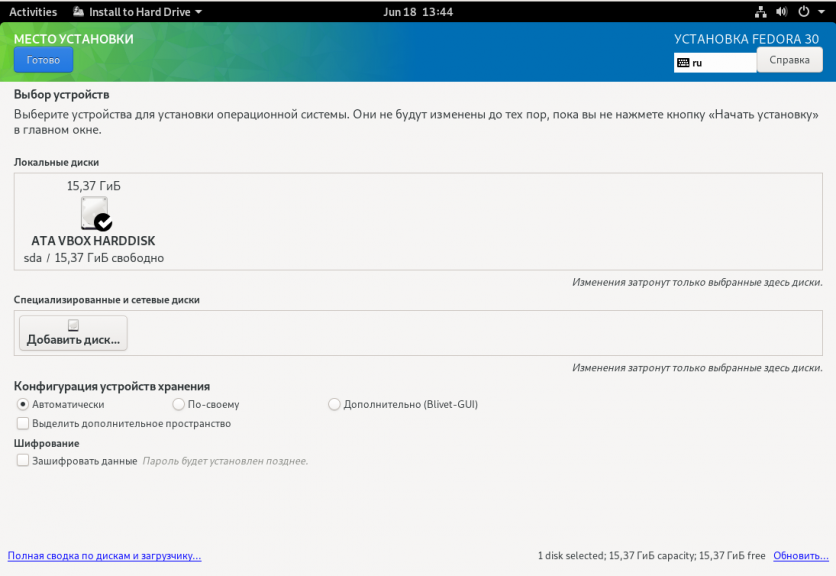This screenshot has width=836, height=576.
Task: Toggle the Зашифровать данные checkbox
Action: [x=23, y=461]
